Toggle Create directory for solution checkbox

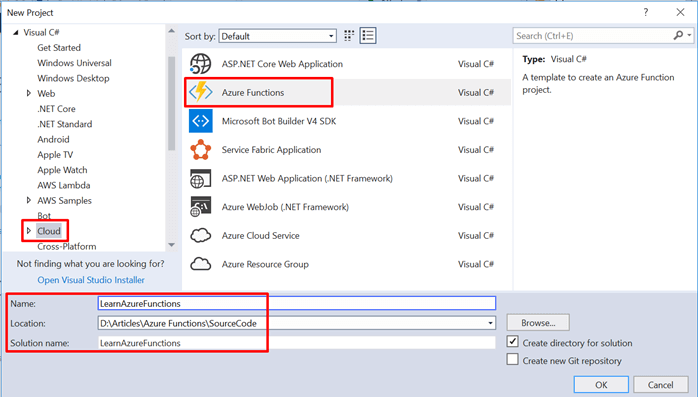point(512,342)
